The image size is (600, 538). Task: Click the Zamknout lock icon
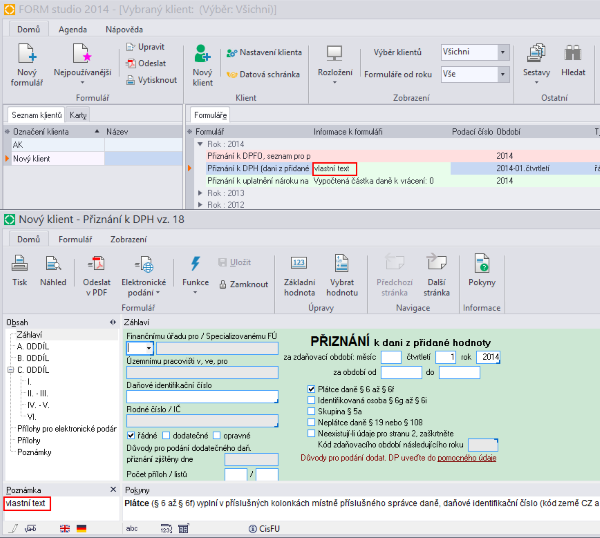click(223, 284)
